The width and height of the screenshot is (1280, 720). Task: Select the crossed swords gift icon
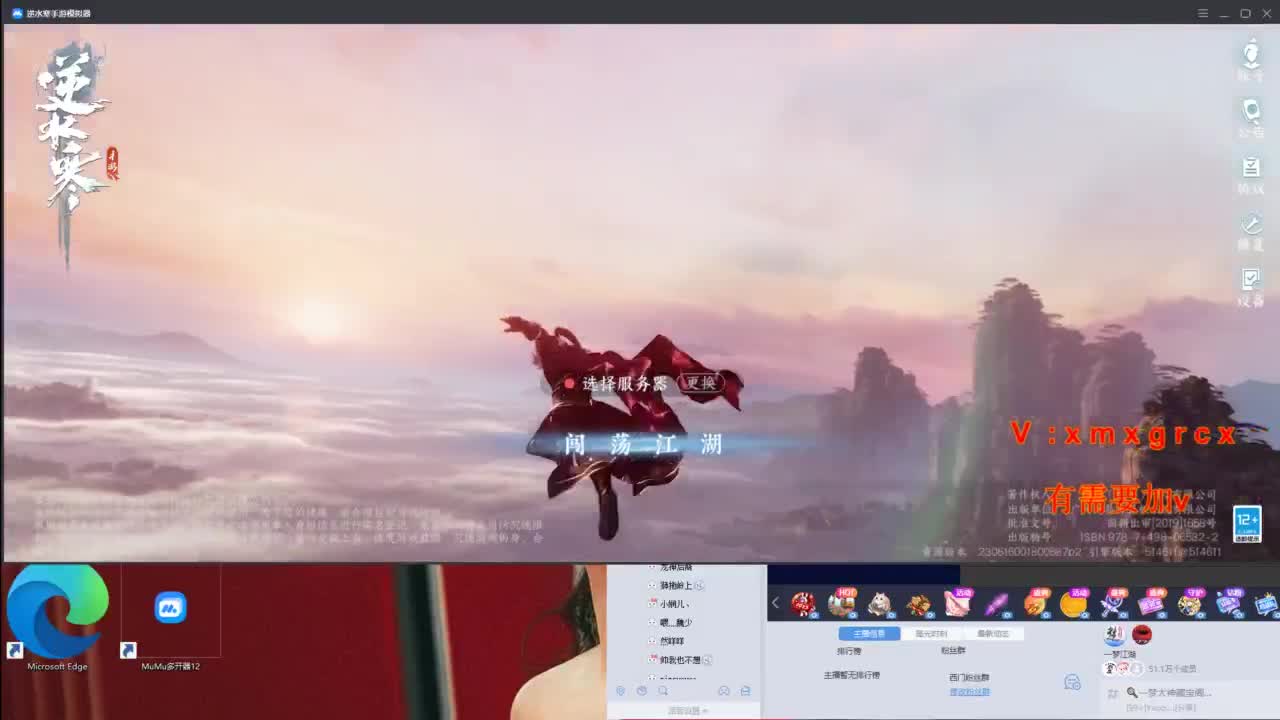coord(1112,603)
